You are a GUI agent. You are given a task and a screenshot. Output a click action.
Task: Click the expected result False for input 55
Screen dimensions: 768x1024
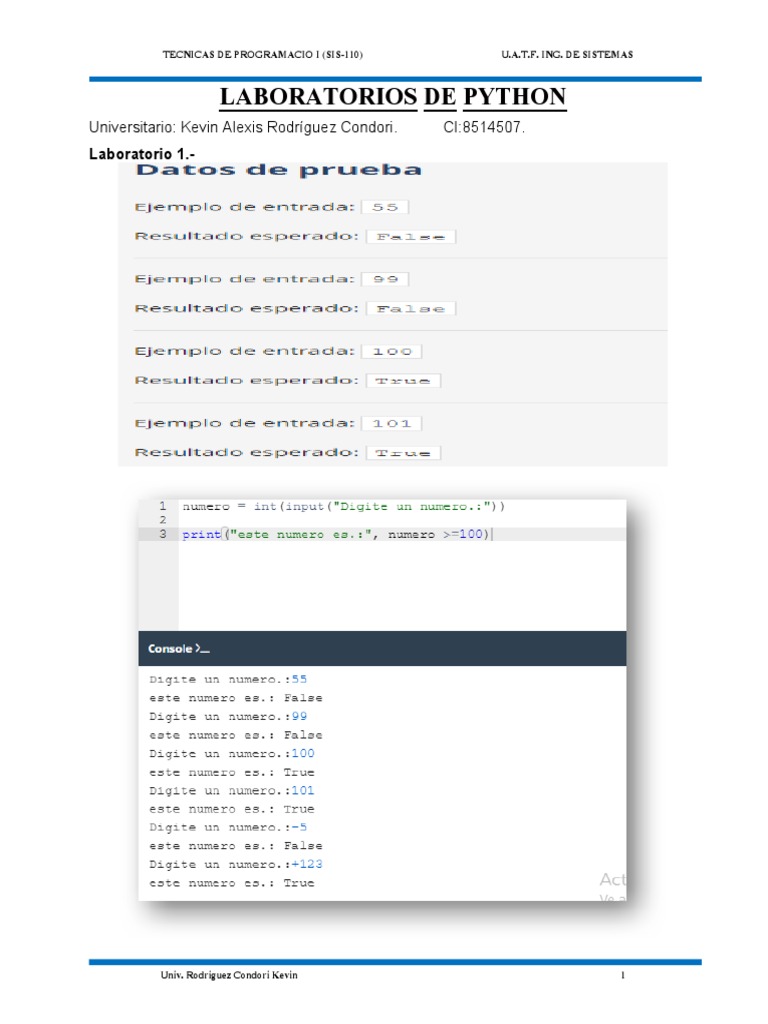411,236
